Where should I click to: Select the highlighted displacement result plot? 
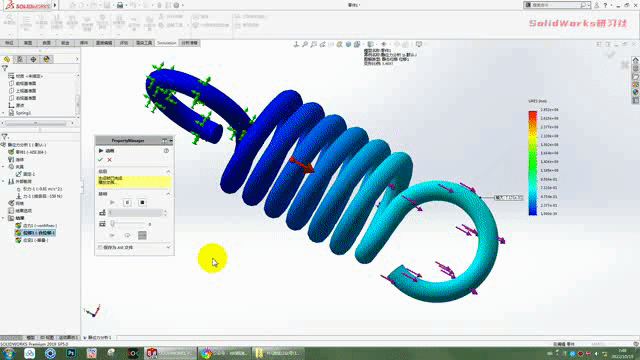tap(35, 233)
